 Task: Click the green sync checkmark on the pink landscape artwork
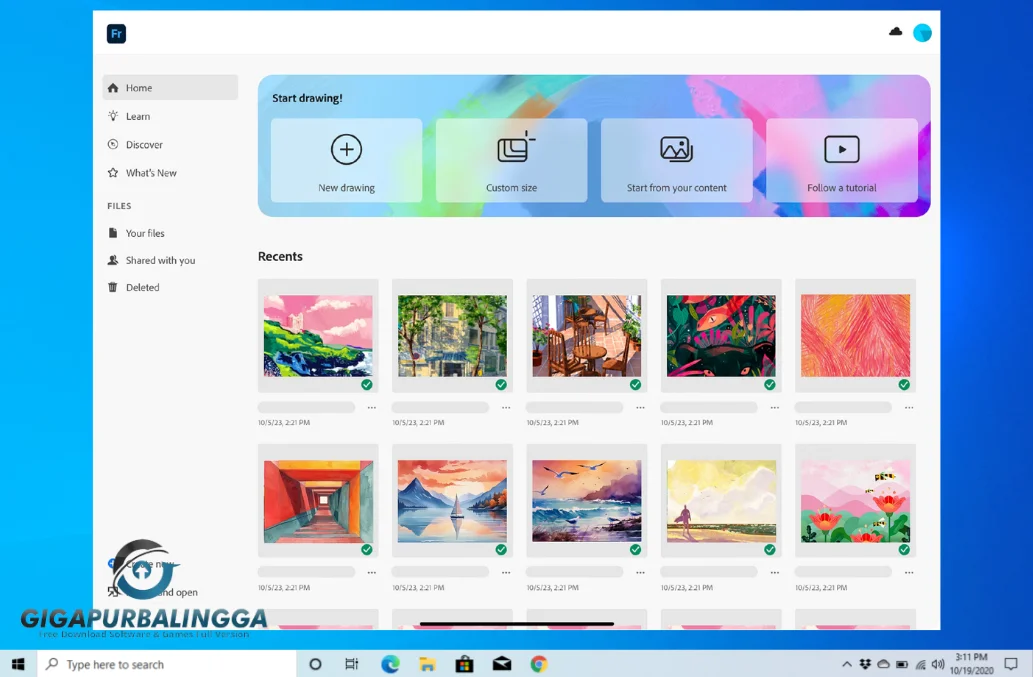point(366,384)
